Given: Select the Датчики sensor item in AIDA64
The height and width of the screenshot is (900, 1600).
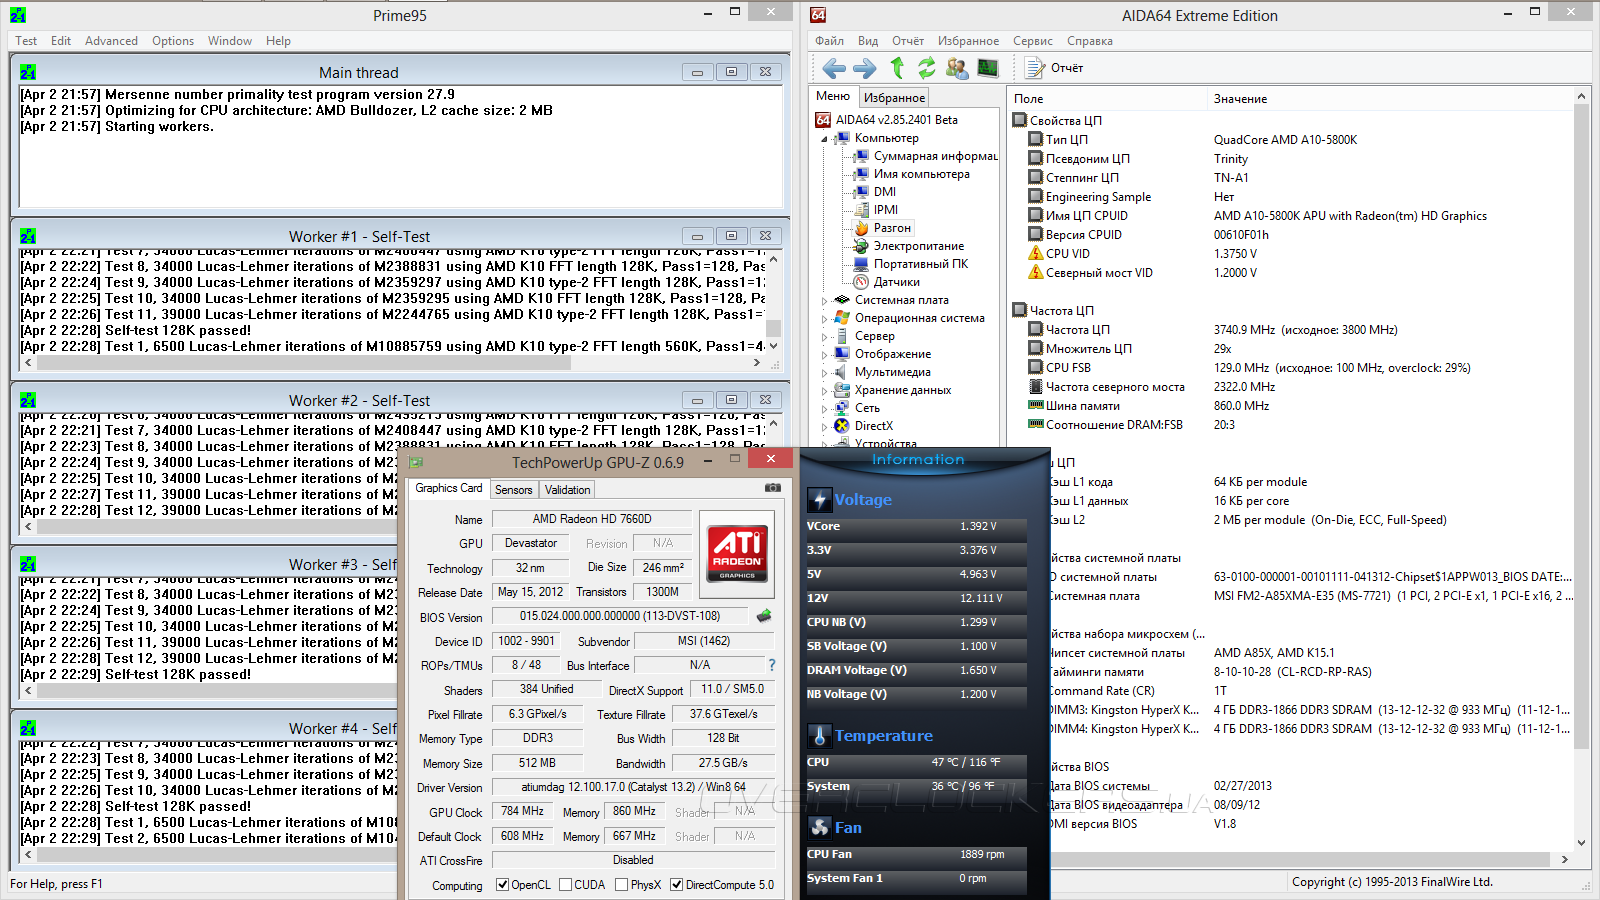Looking at the screenshot, I should [x=896, y=282].
